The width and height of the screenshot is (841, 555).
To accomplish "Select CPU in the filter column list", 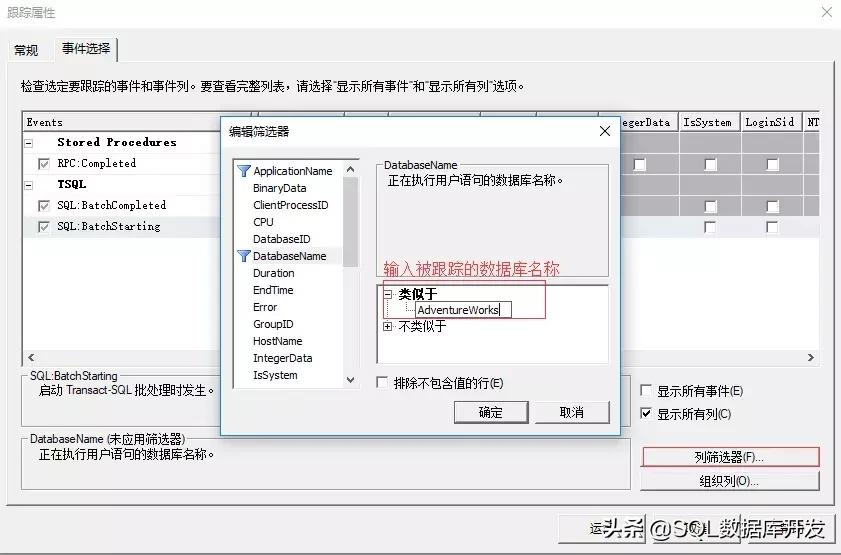I will [263, 222].
